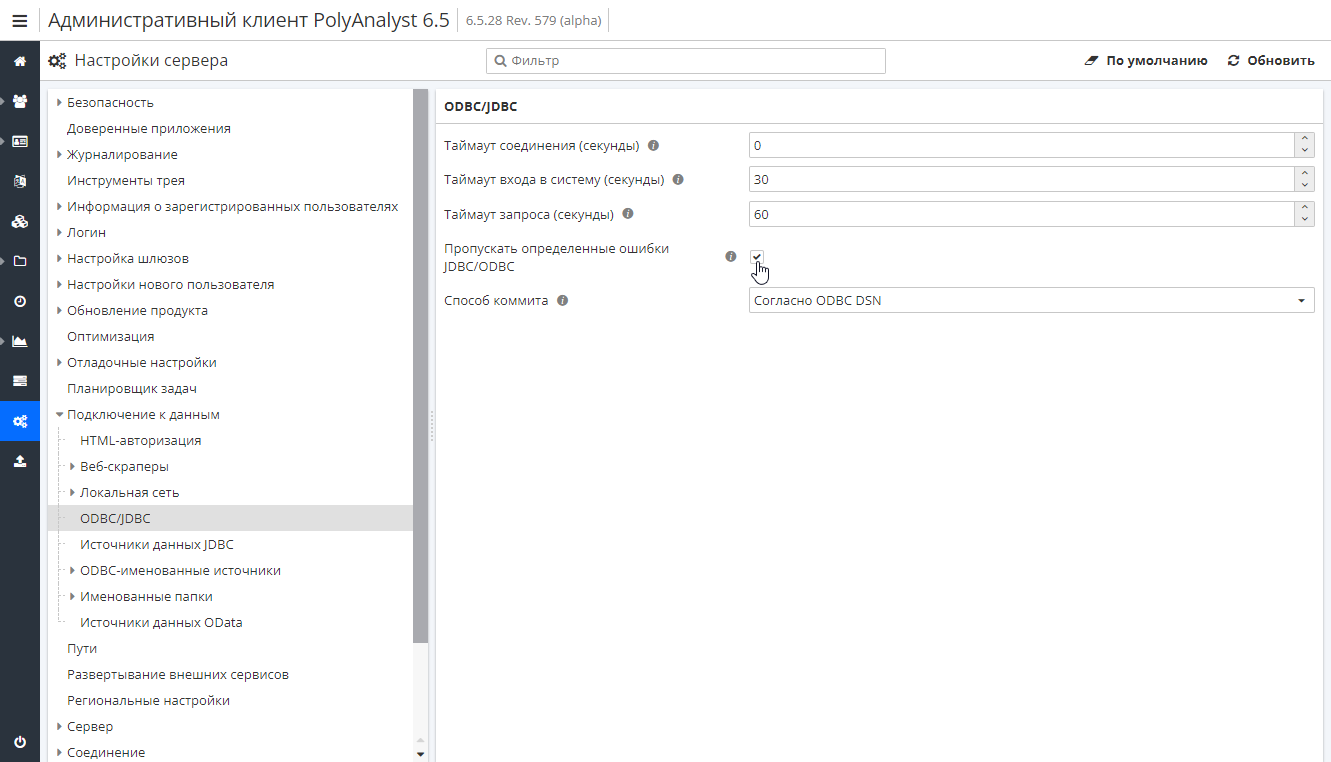Increase Таймаут запроса with up arrow
This screenshot has height=762, width=1331.
click(1304, 207)
